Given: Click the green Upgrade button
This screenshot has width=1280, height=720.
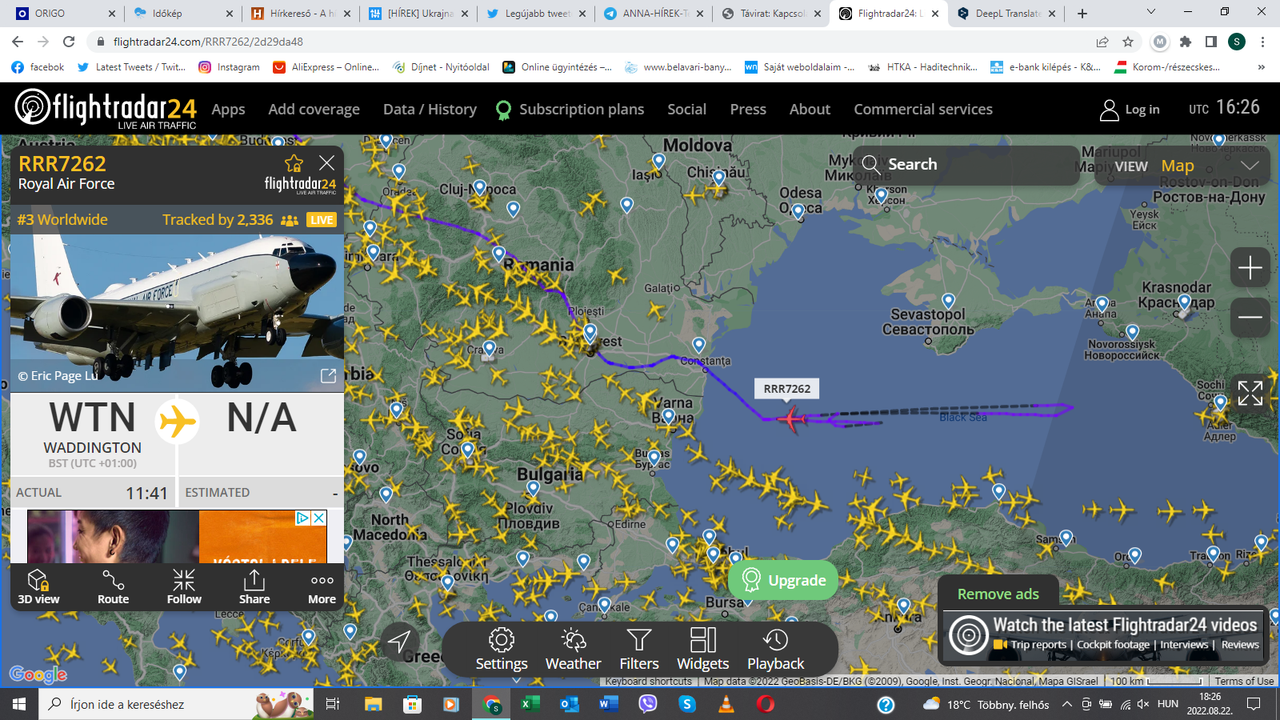Looking at the screenshot, I should coord(783,580).
